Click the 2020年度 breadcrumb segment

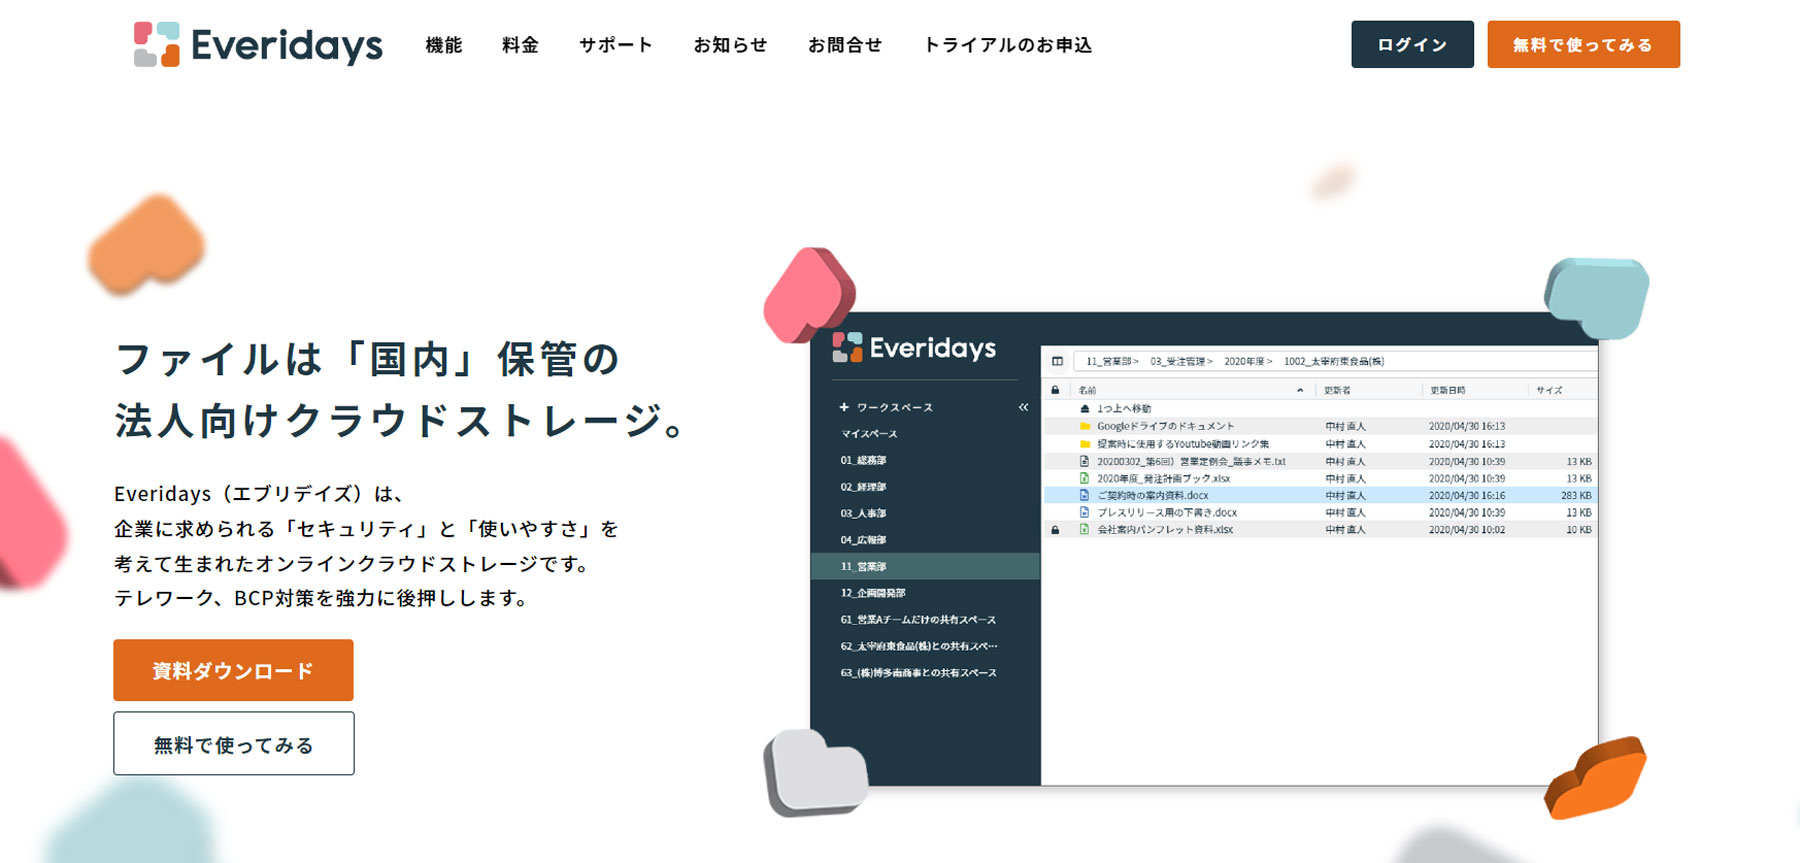[1245, 361]
